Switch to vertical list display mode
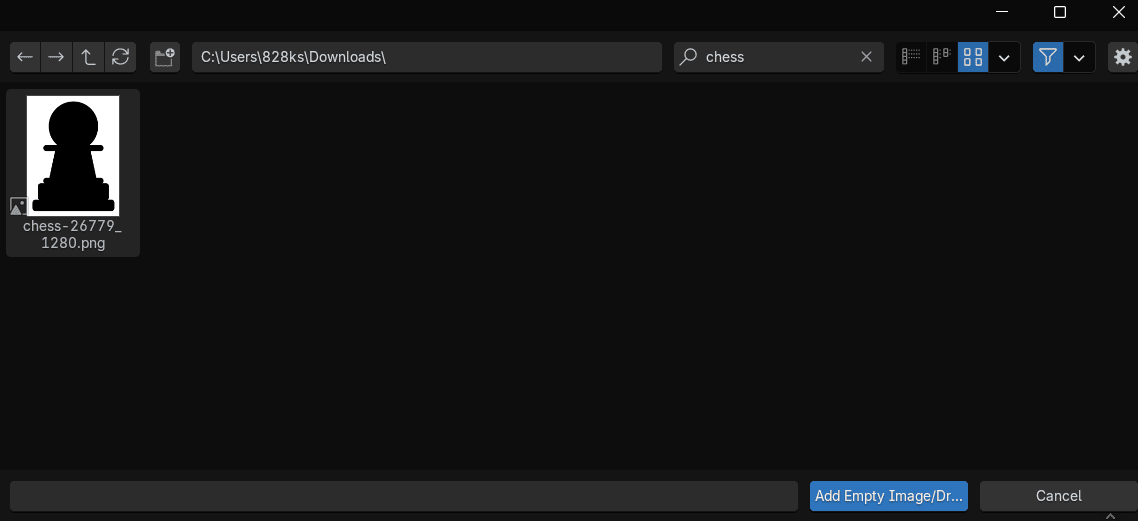The width and height of the screenshot is (1138, 521). (x=911, y=57)
